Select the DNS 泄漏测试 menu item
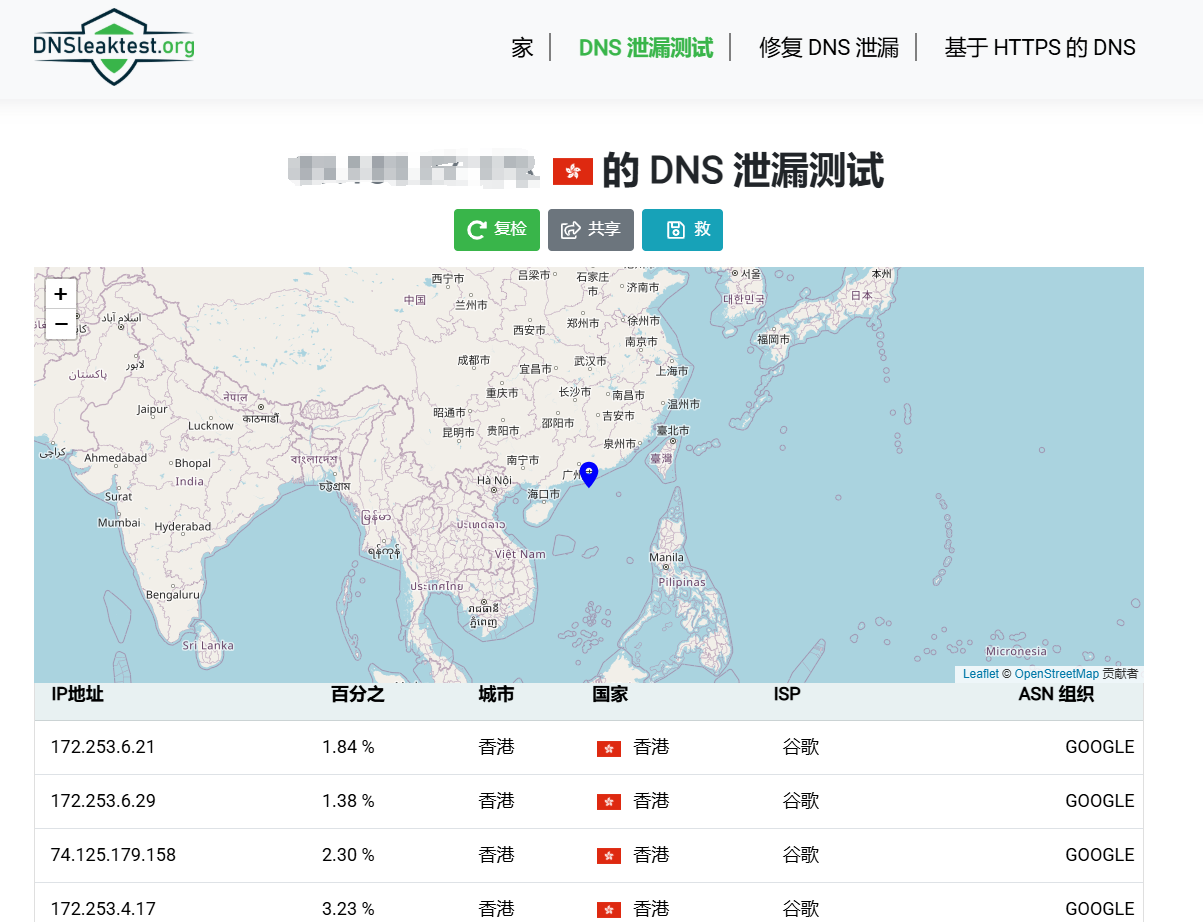The width and height of the screenshot is (1203, 922). click(646, 47)
